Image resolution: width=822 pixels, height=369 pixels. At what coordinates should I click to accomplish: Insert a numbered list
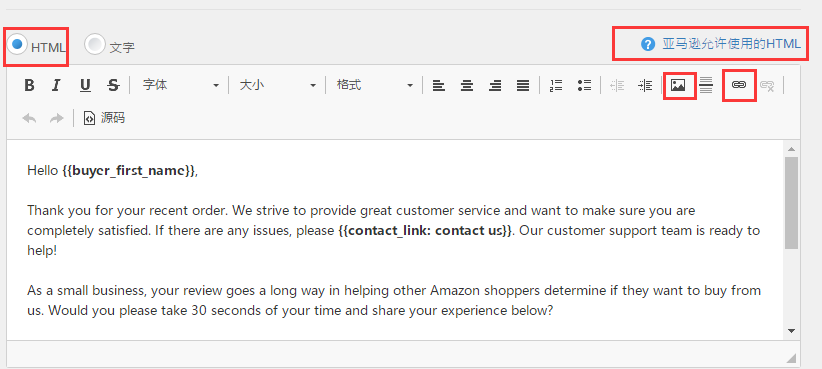coord(556,85)
